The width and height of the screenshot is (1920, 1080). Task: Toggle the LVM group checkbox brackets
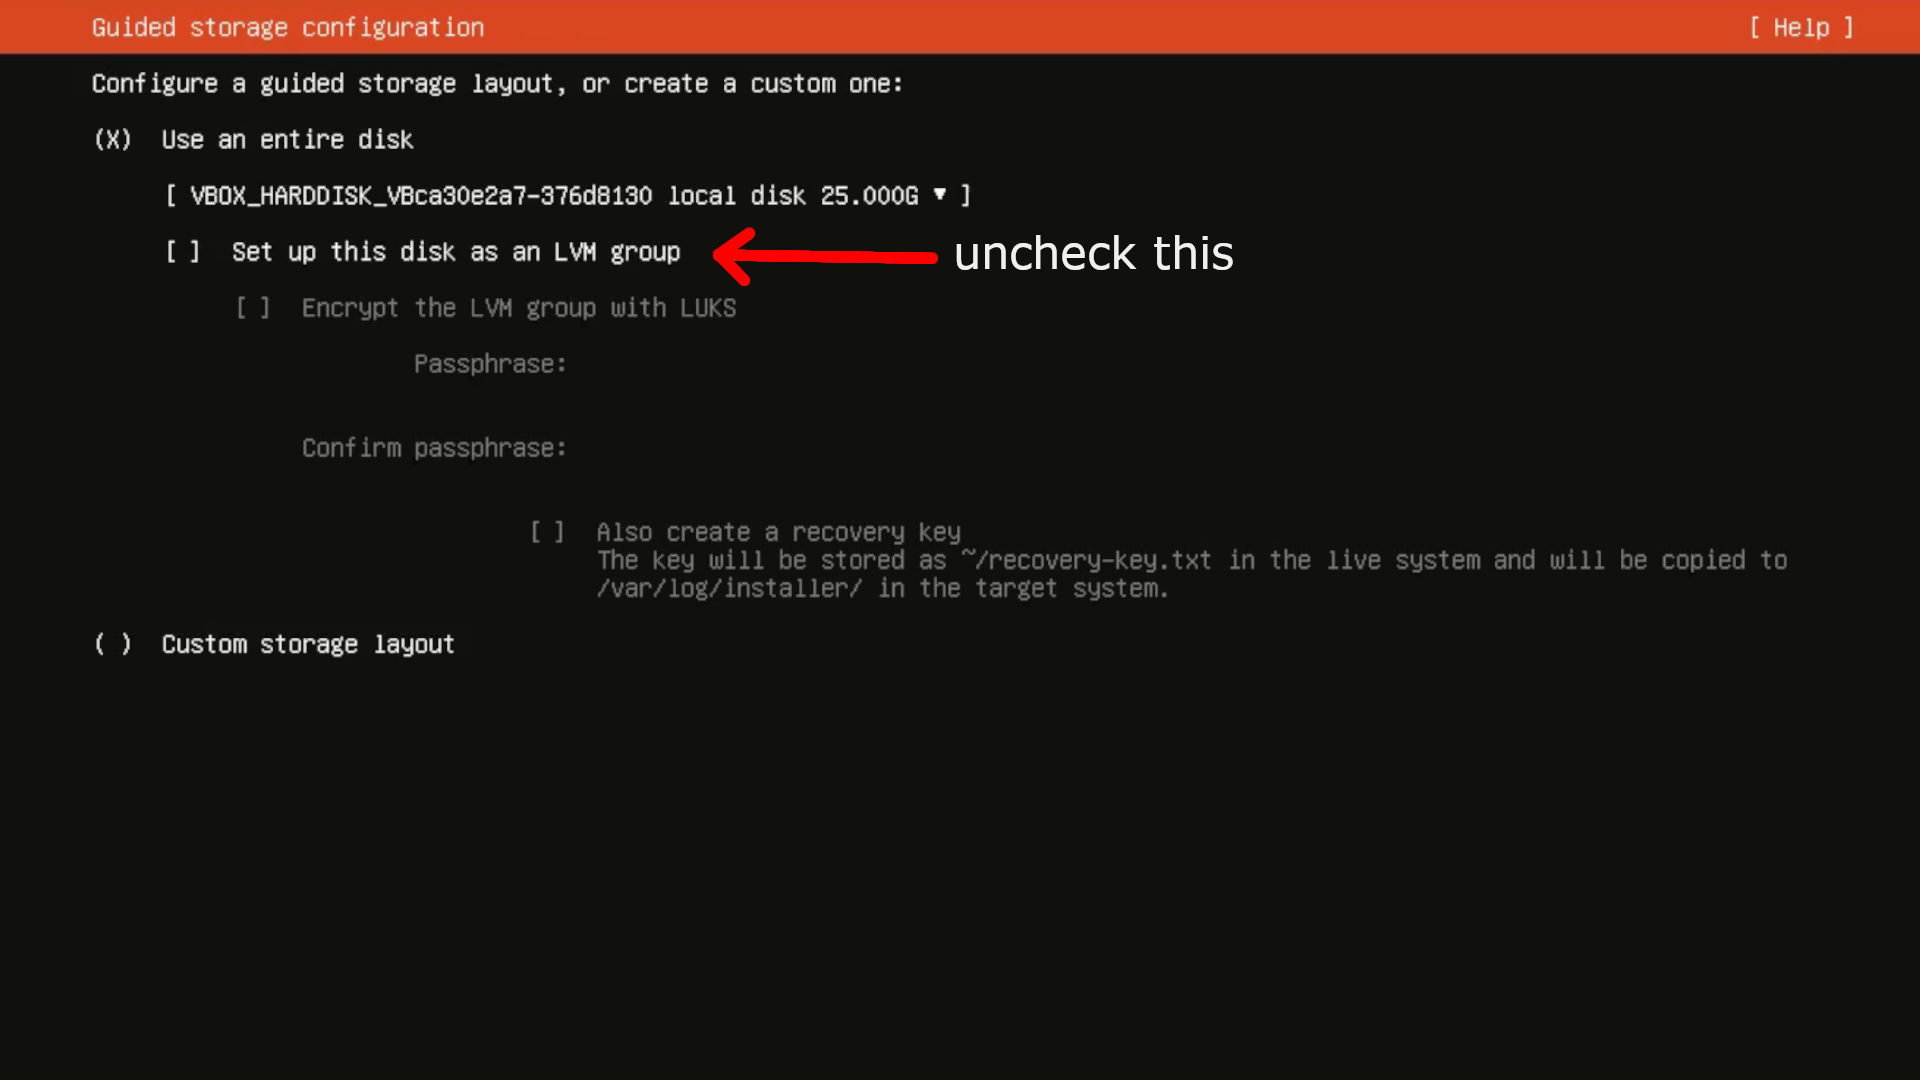[183, 252]
